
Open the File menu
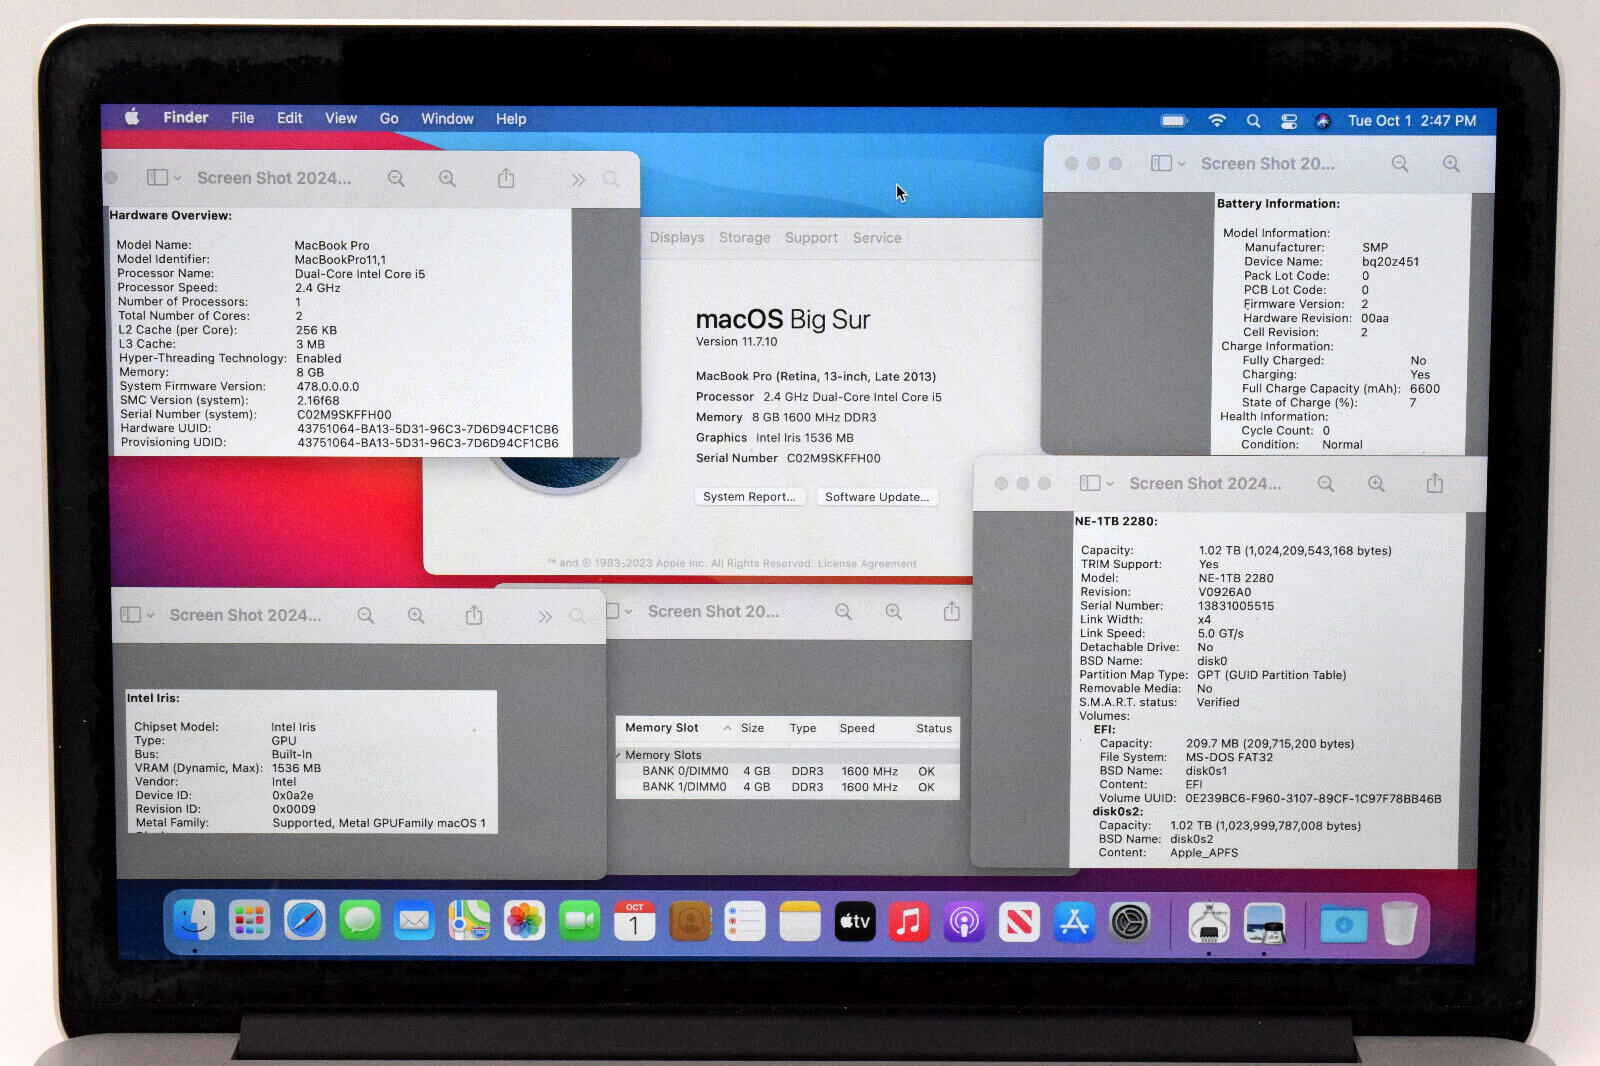click(242, 118)
